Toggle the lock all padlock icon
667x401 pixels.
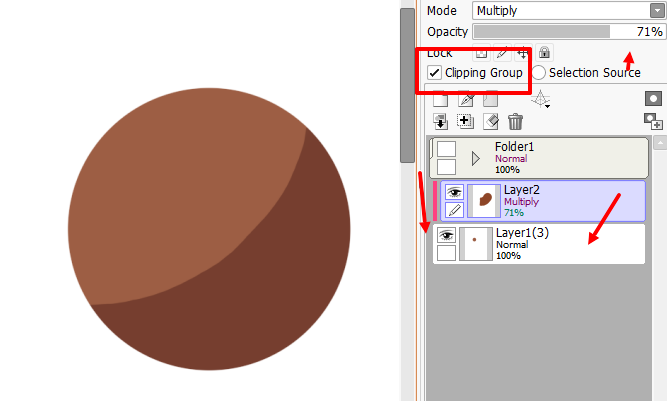coord(544,53)
